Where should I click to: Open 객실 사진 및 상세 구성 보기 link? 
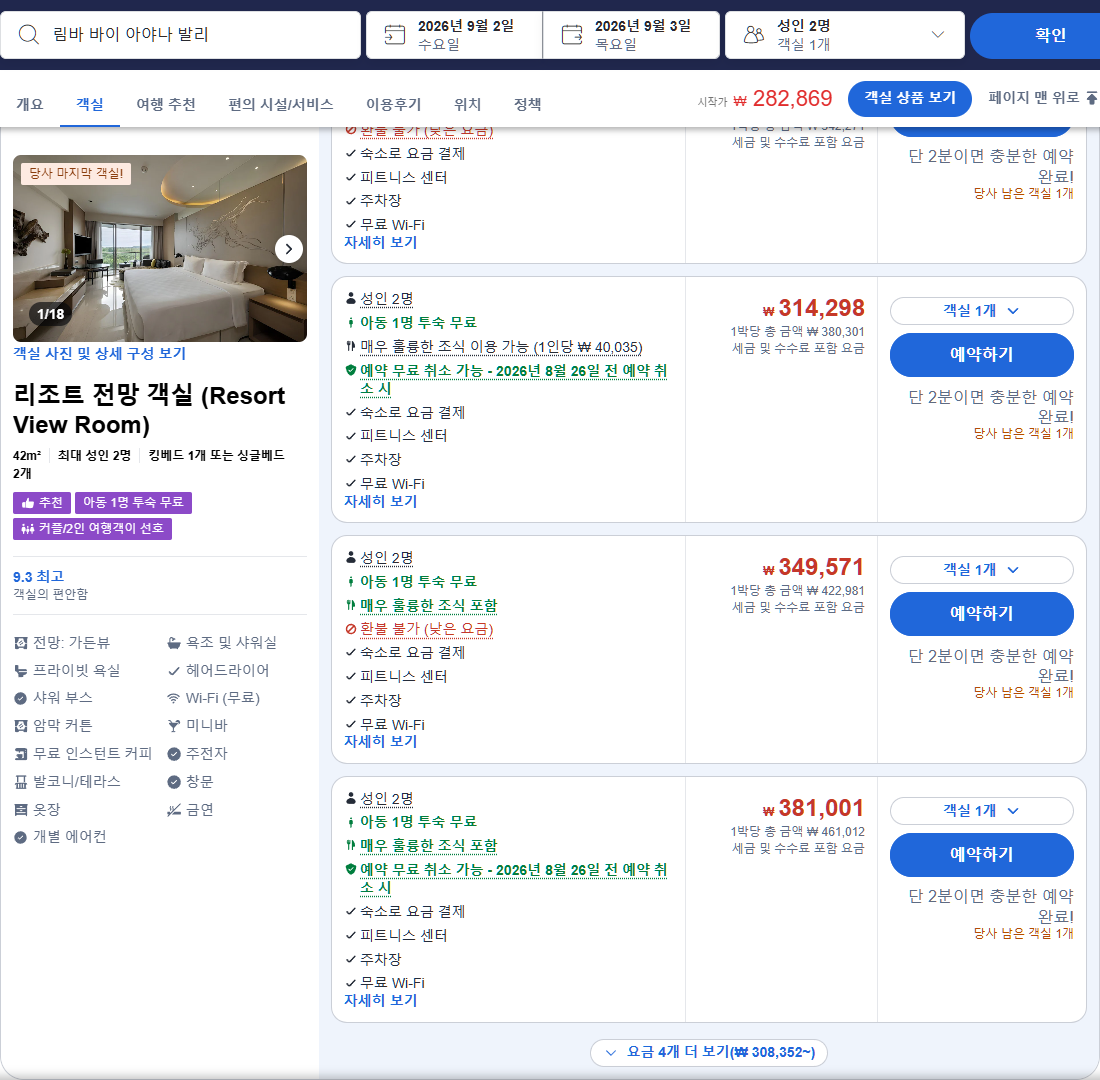point(100,354)
